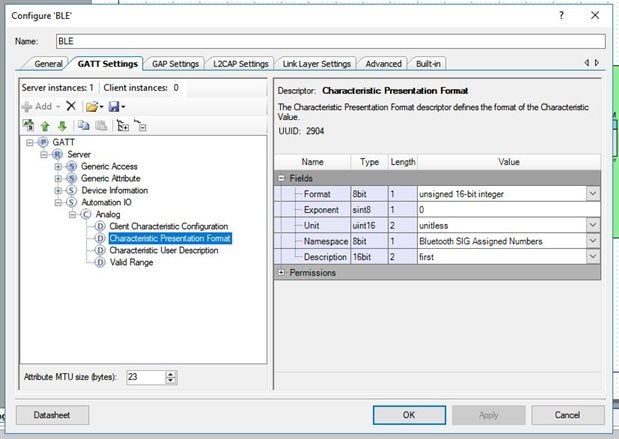619x439 pixels.
Task: Click the green move up arrow
Action: point(44,126)
